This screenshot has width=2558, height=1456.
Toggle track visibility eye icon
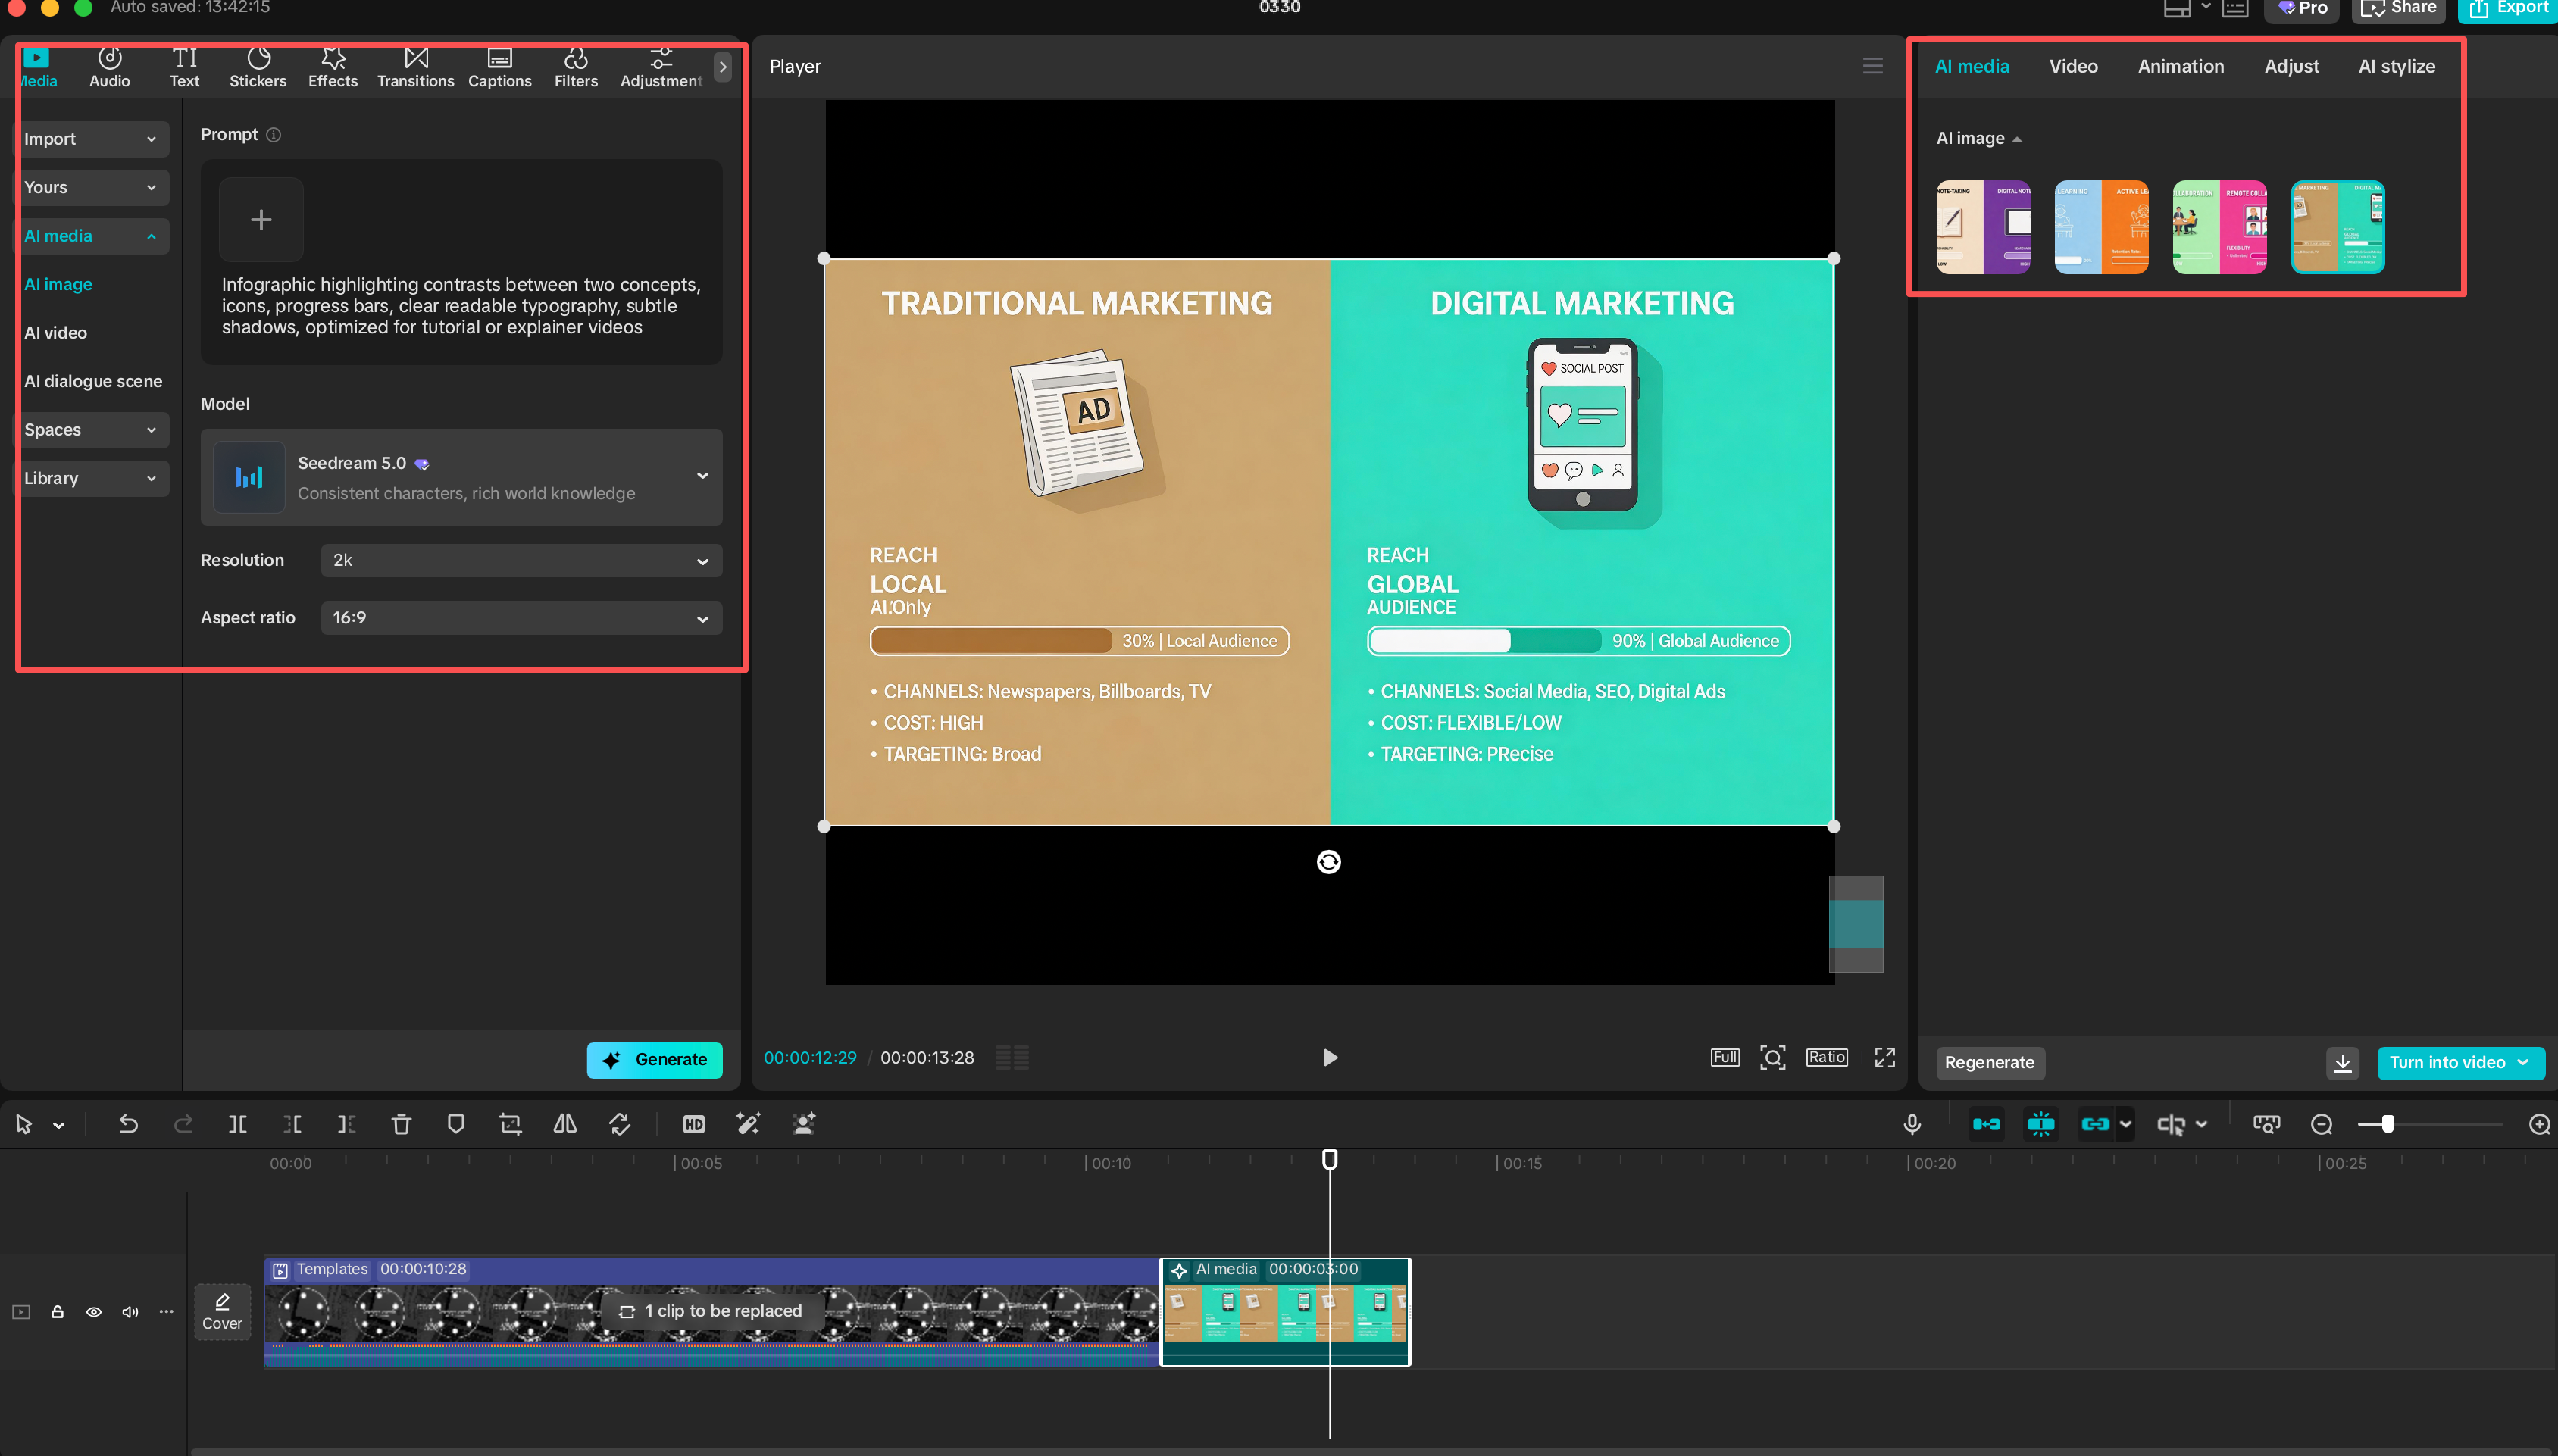point(94,1311)
